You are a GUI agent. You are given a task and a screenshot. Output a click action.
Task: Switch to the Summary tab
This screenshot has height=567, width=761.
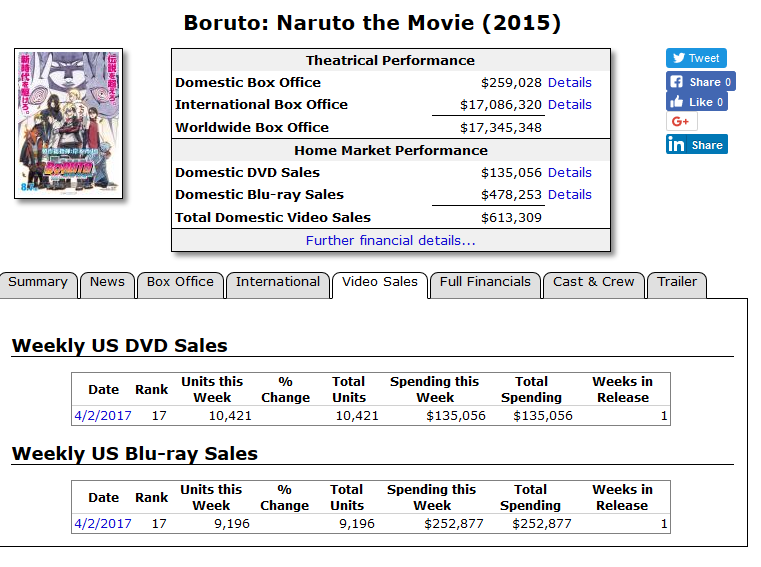(x=38, y=282)
